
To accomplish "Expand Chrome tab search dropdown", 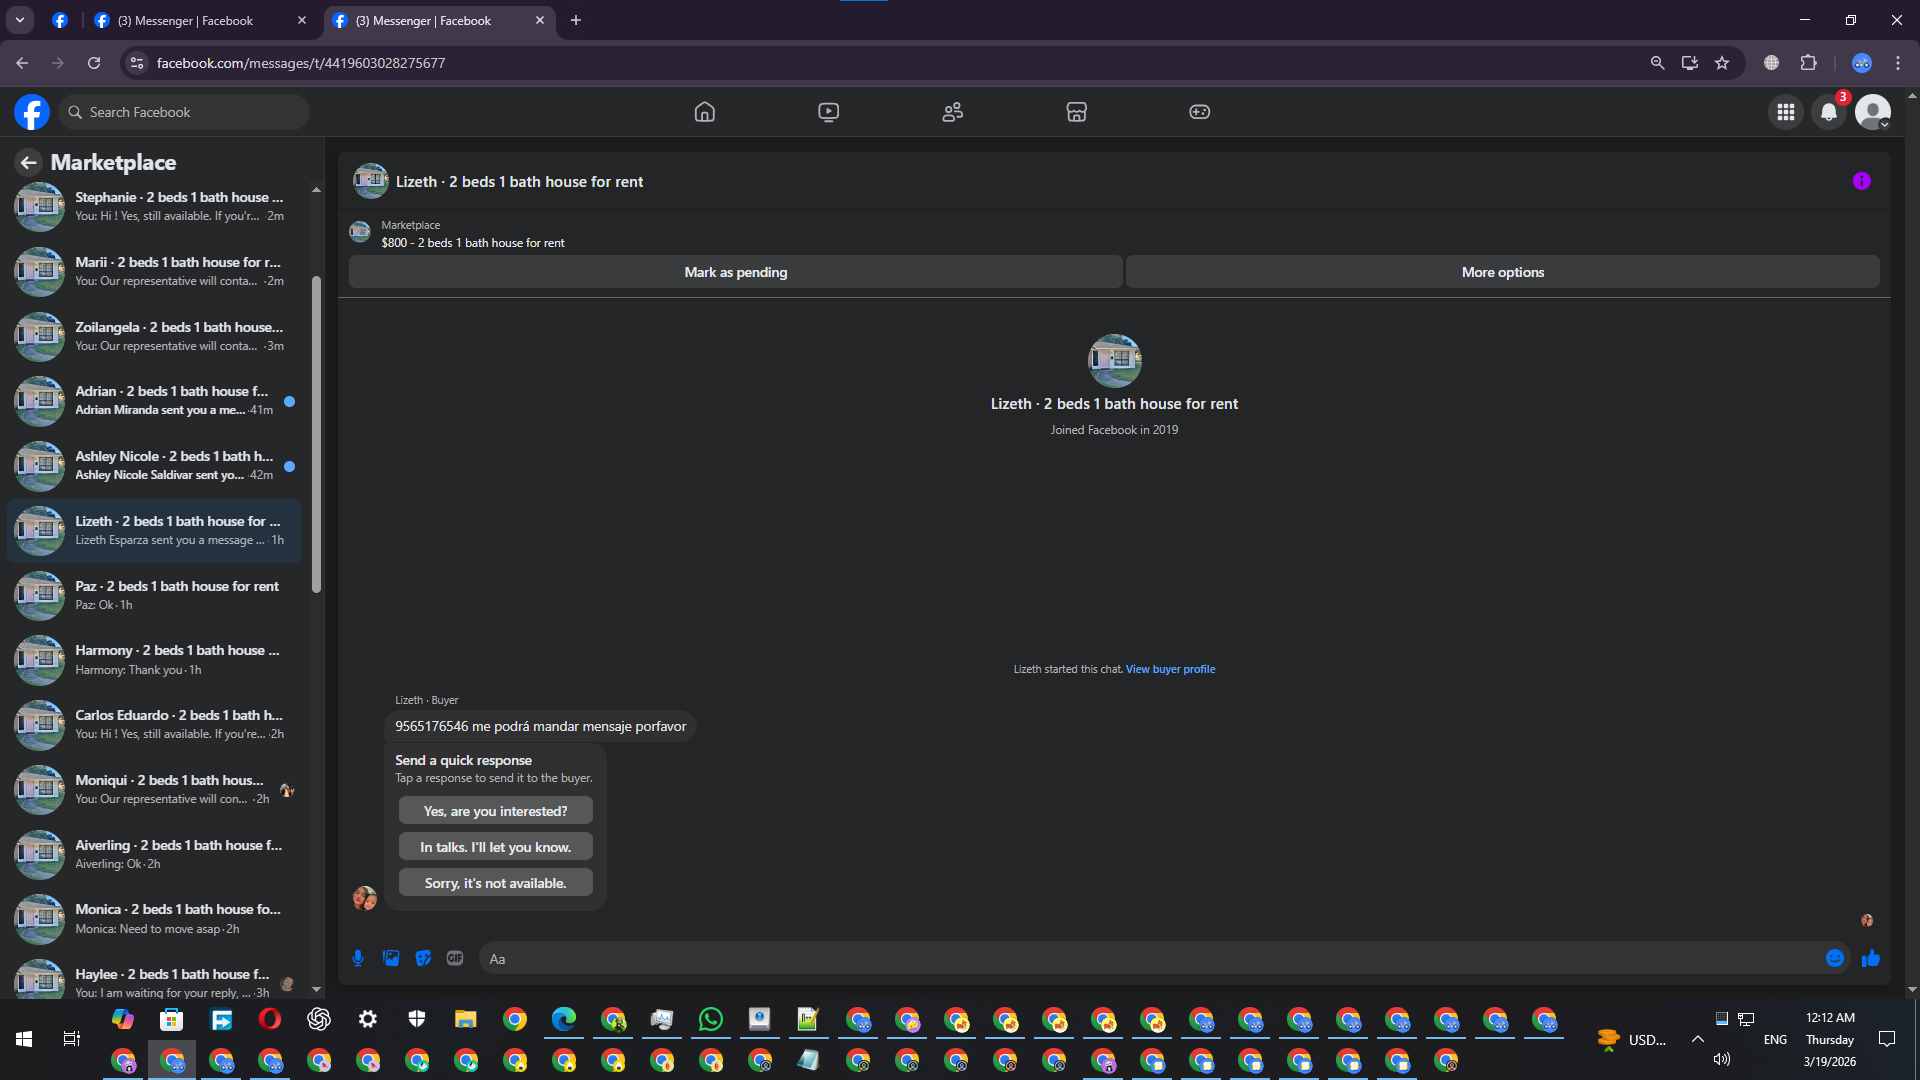I will pyautogui.click(x=20, y=20).
